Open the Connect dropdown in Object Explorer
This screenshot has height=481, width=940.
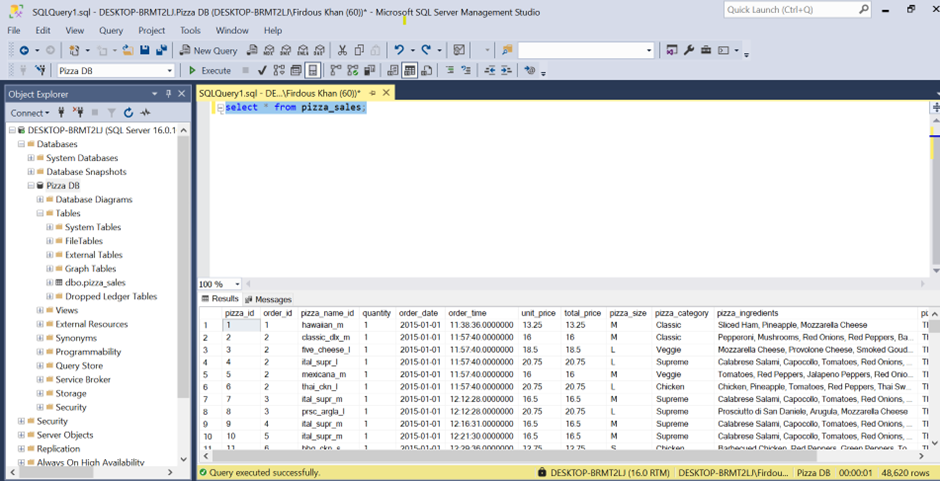coord(30,113)
